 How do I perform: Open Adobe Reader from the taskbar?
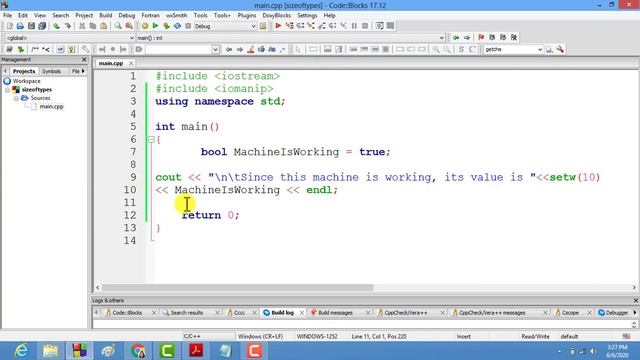[196, 351]
